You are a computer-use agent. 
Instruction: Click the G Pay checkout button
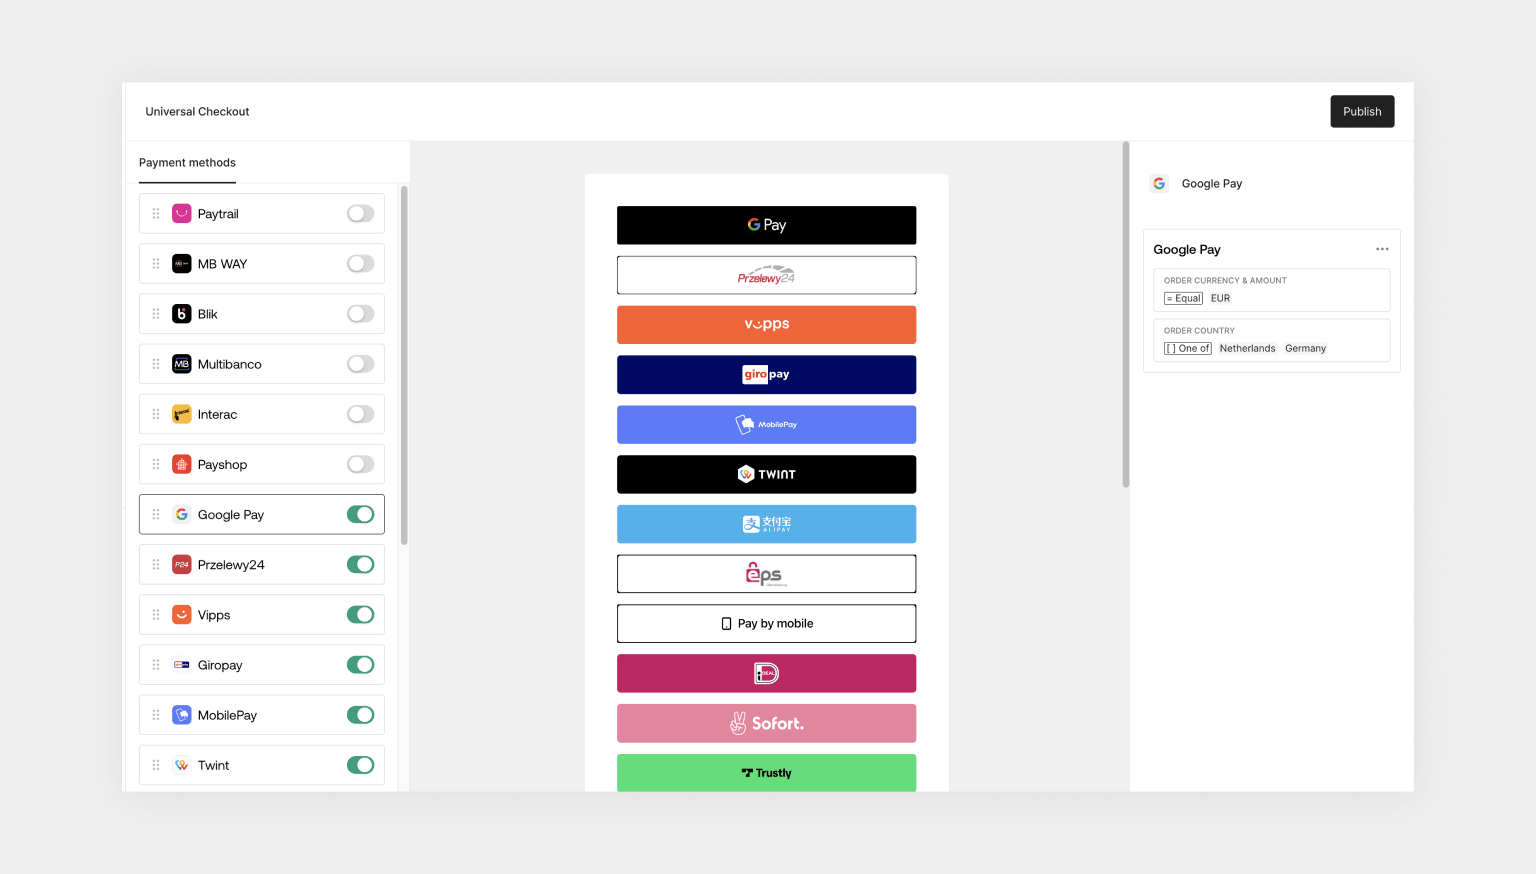point(766,225)
